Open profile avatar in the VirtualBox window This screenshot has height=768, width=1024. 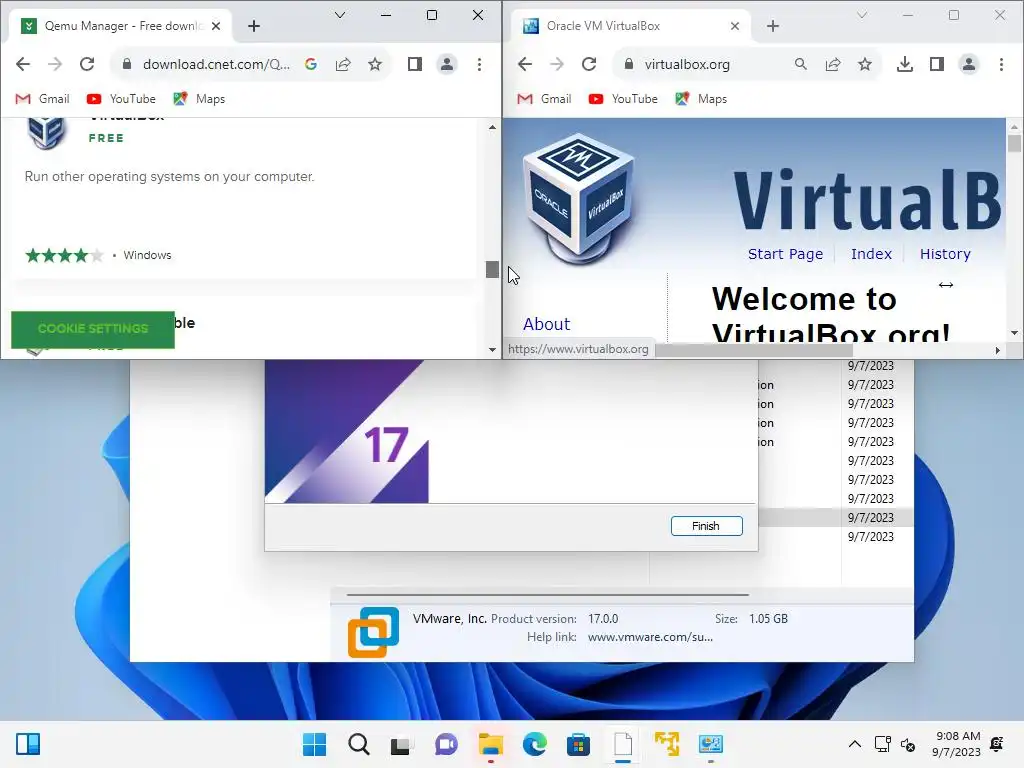coord(968,64)
